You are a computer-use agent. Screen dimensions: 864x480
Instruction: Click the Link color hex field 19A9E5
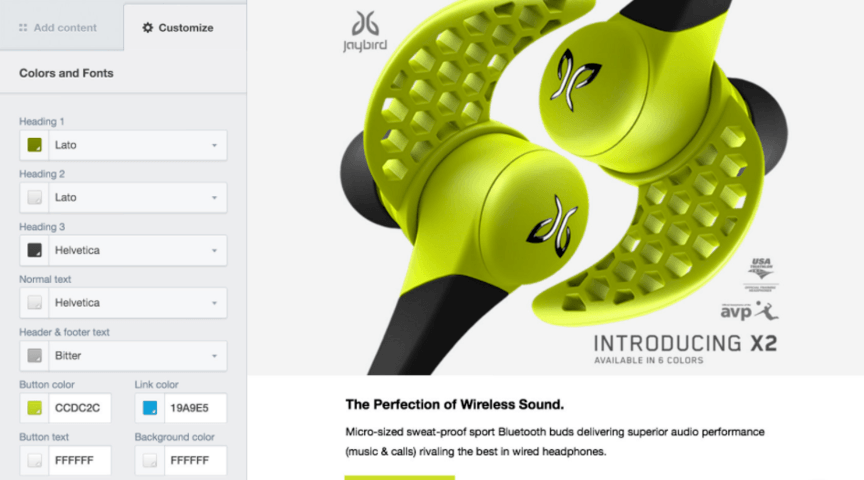click(195, 408)
